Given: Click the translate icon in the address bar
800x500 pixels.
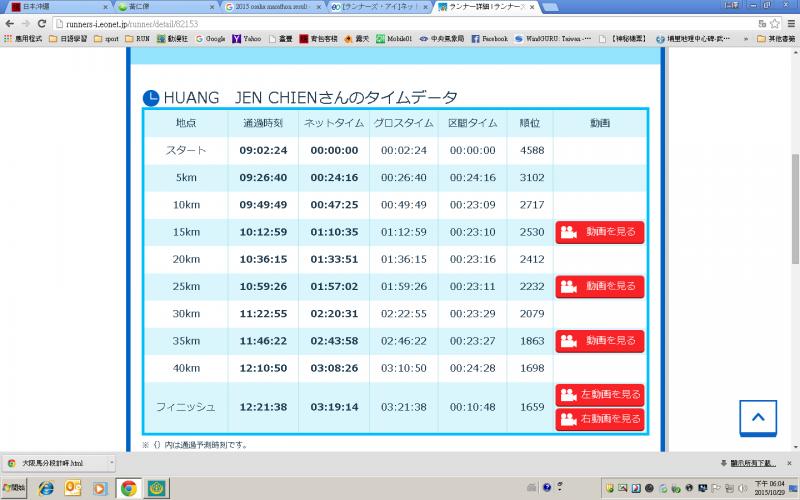Looking at the screenshot, I should (x=762, y=23).
